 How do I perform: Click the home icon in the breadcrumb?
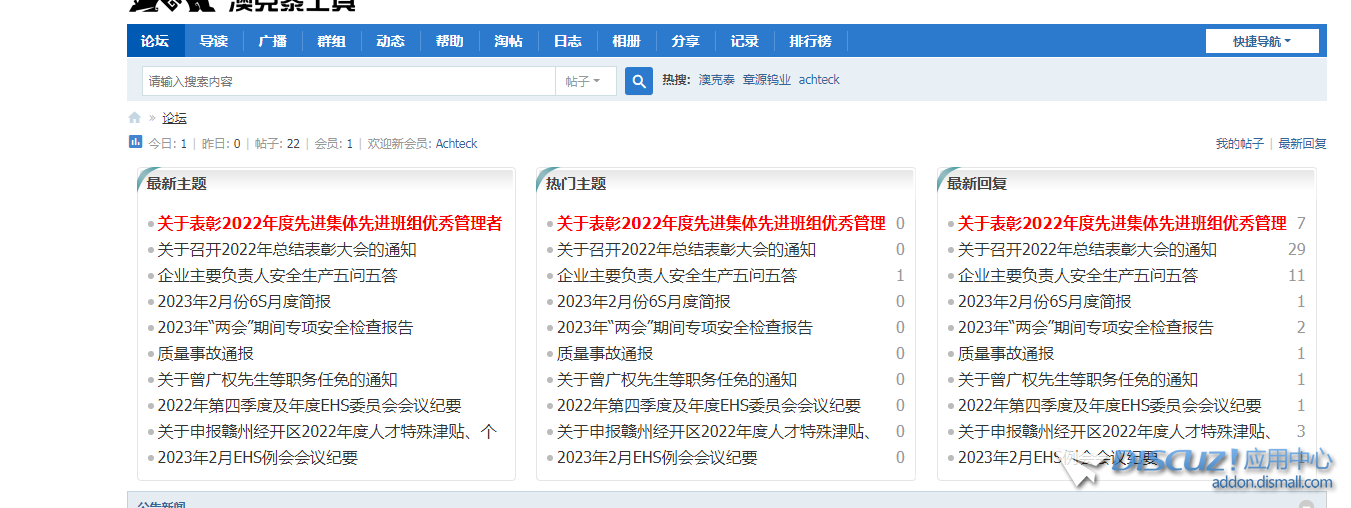[x=135, y=118]
